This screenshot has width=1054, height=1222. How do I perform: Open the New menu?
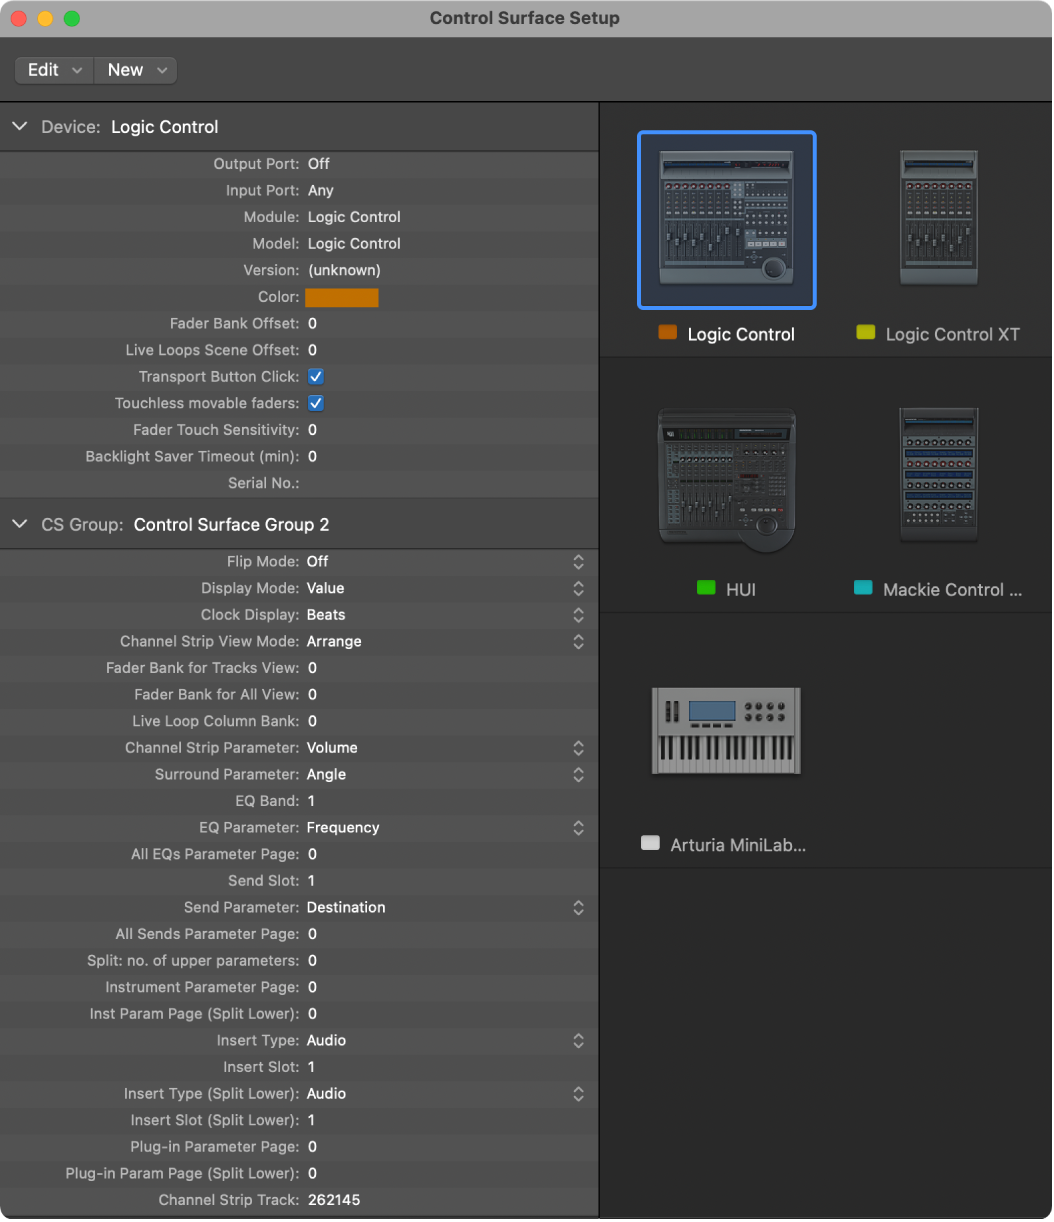tap(136, 70)
